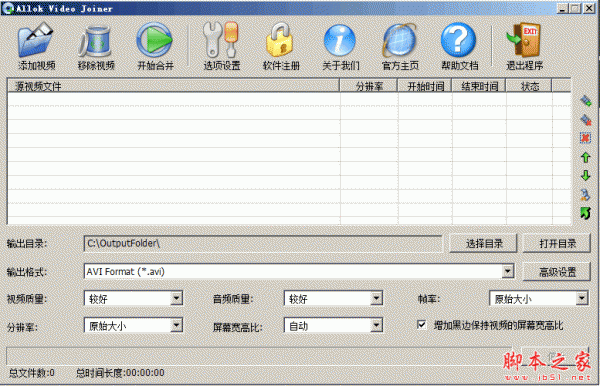
Task: Click the 源视频文件 column header
Action: 173,86
